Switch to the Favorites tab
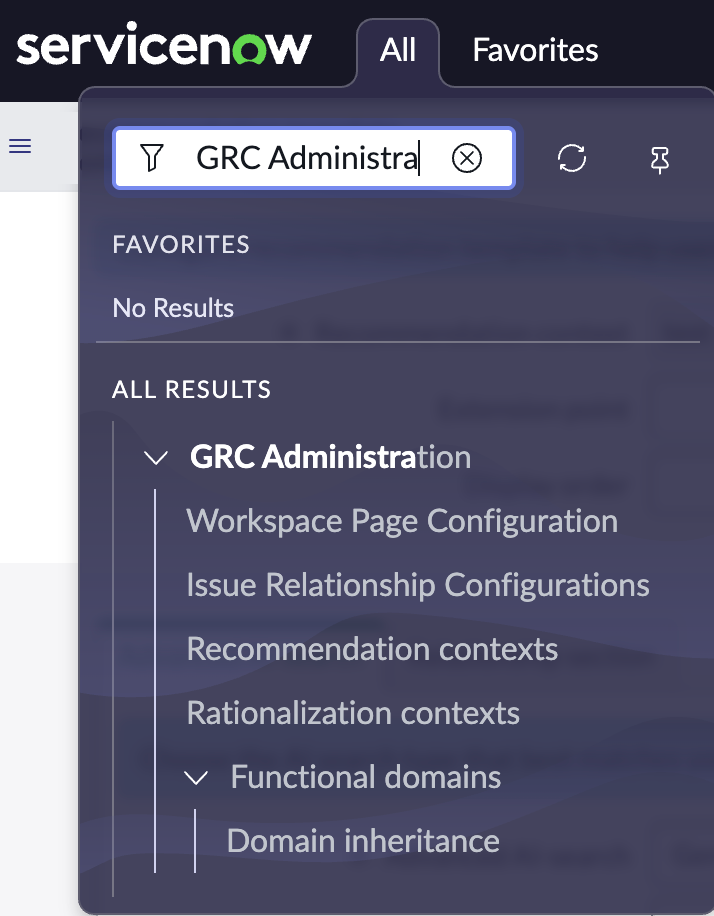 coord(535,50)
